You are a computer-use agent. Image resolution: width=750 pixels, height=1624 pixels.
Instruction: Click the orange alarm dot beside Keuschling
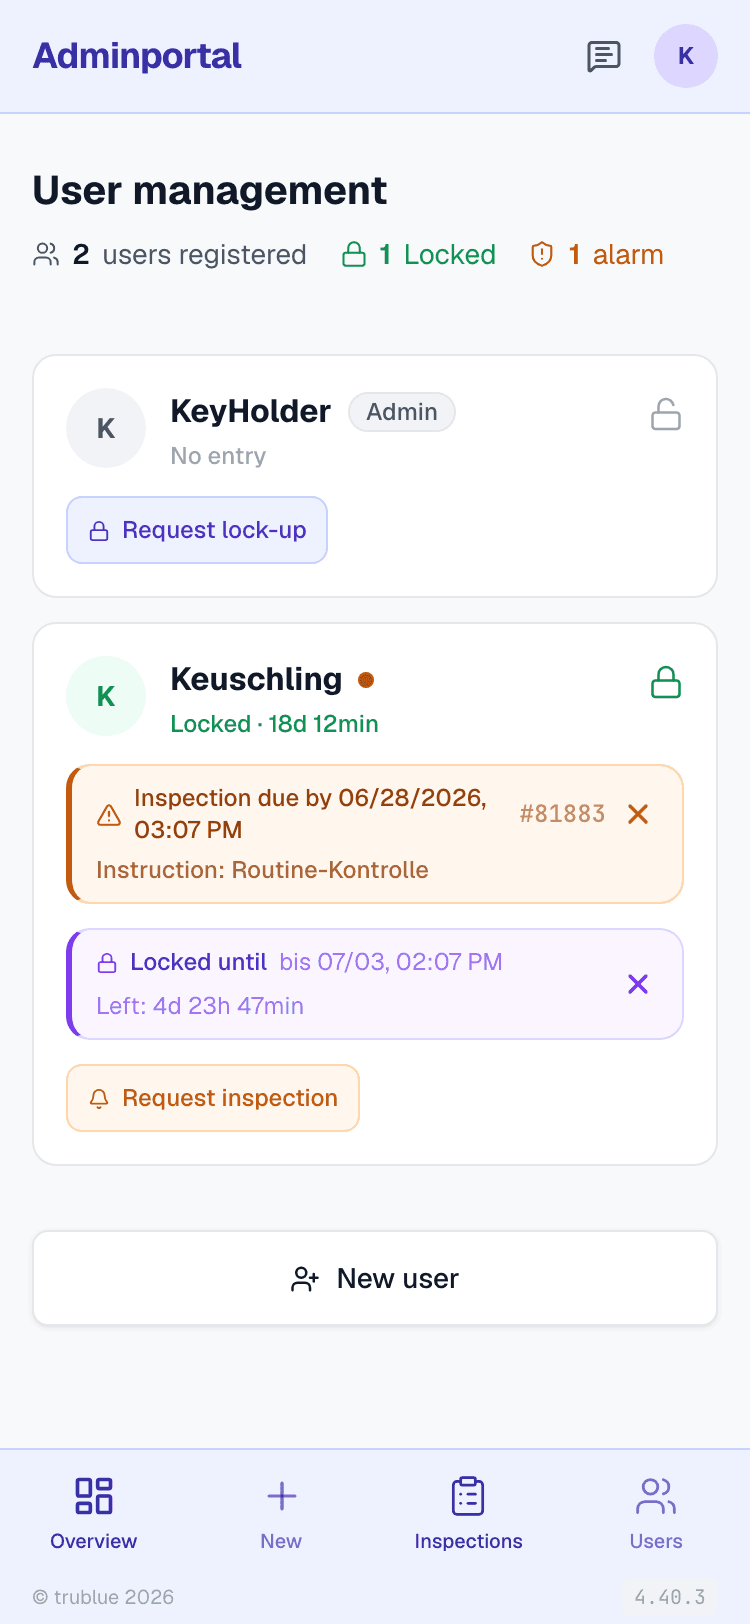[366, 680]
